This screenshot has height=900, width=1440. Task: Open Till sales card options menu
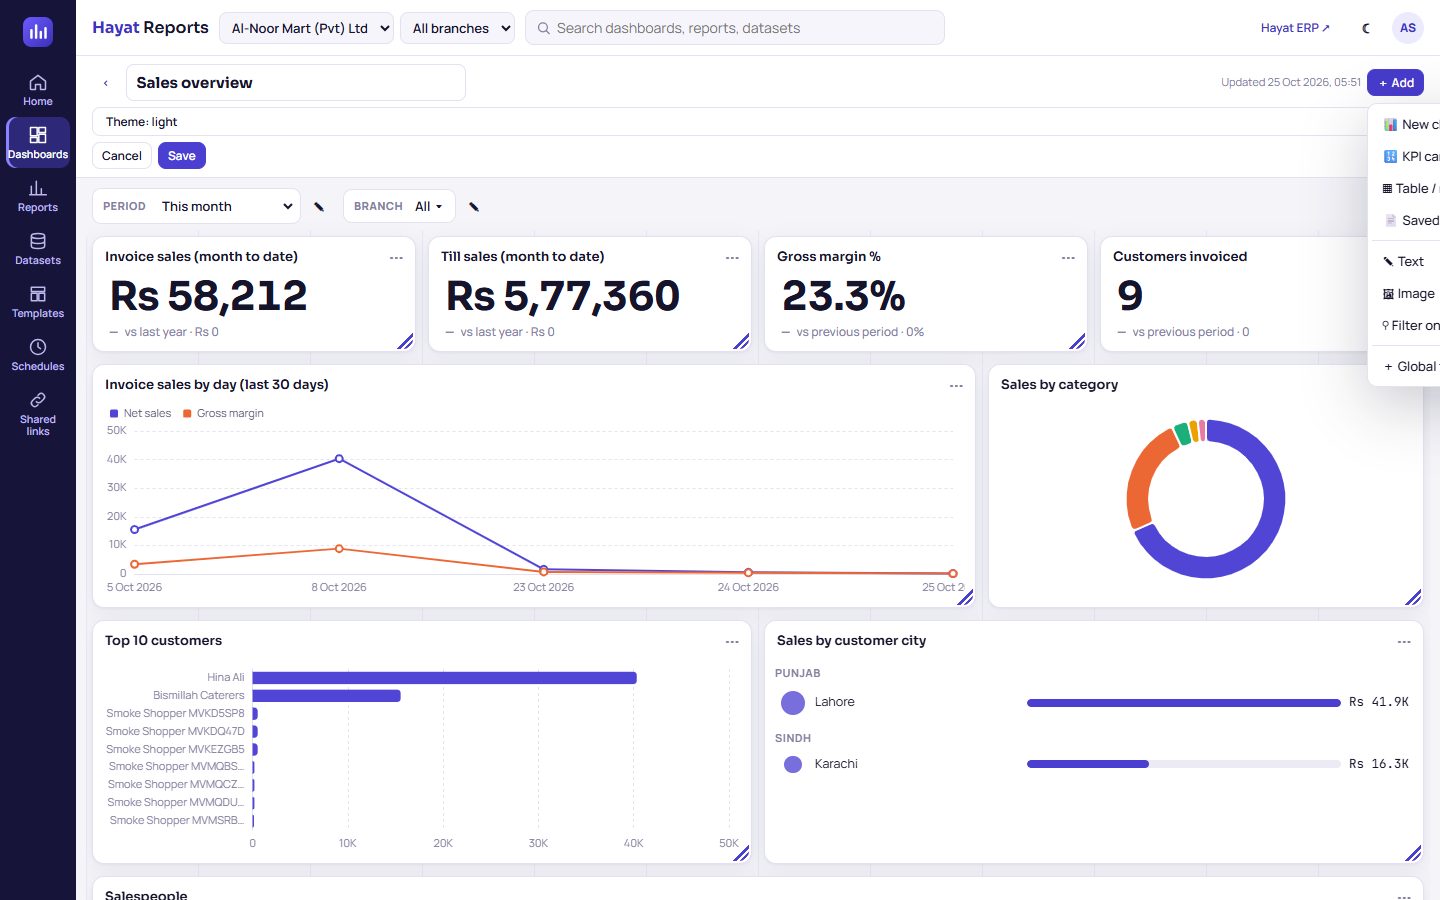(x=732, y=258)
